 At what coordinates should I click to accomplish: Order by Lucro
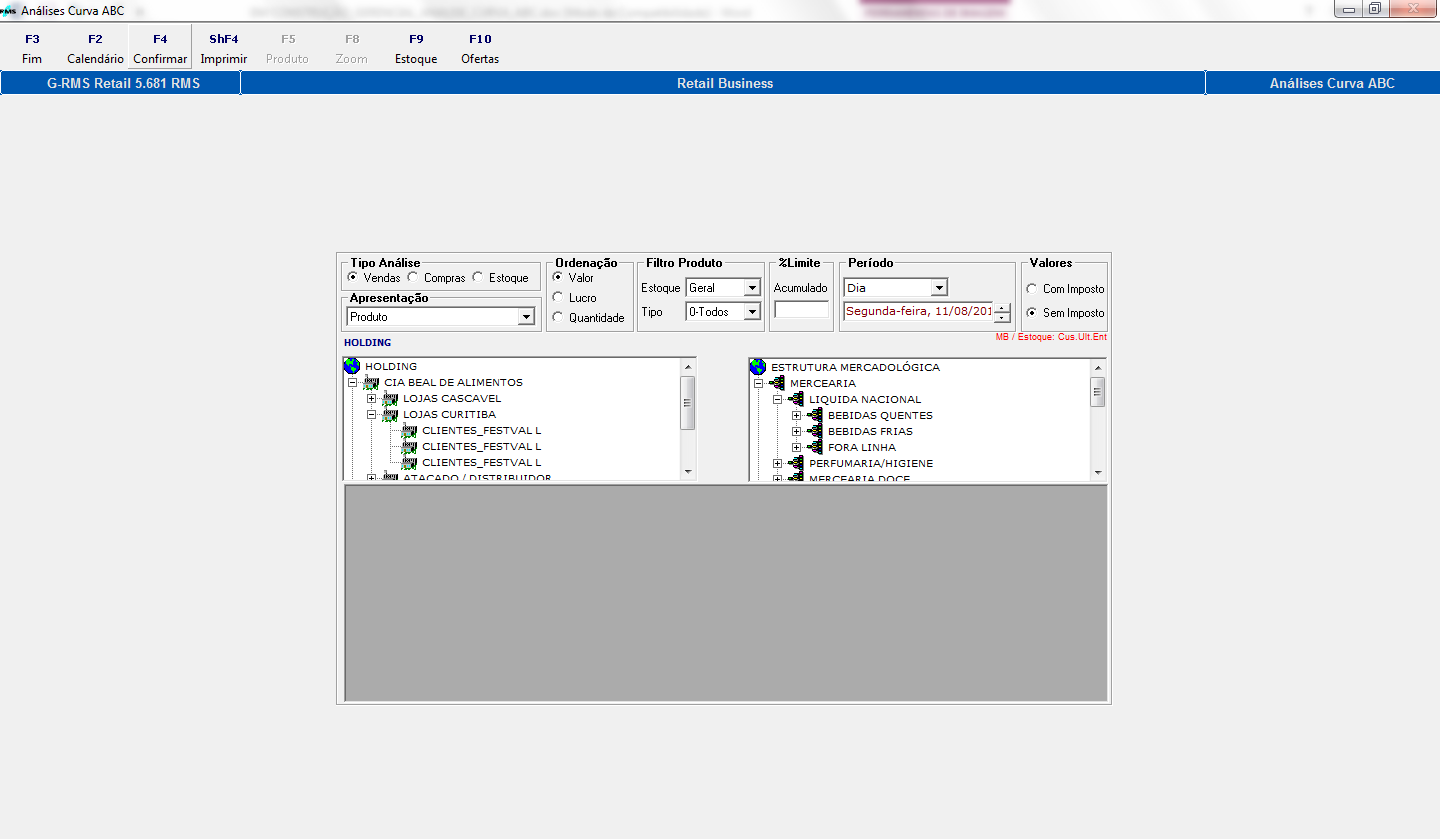coord(557,297)
